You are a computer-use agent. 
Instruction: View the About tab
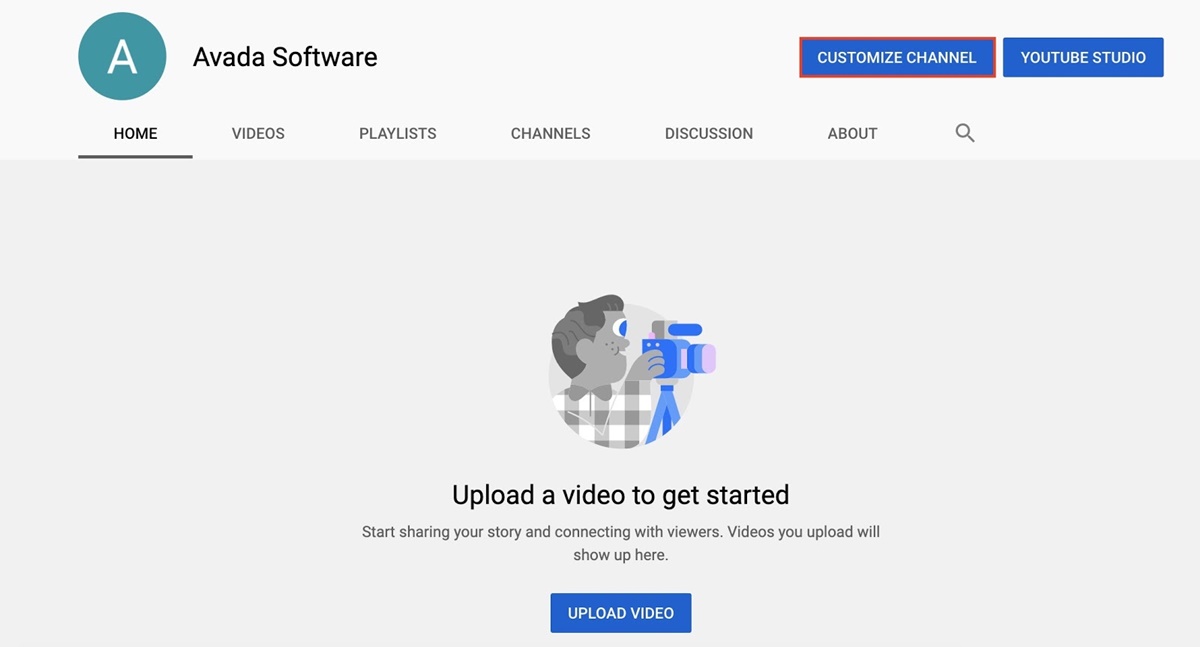[x=852, y=133]
